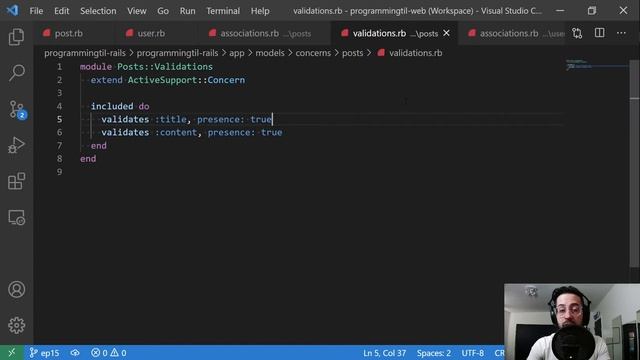The width and height of the screenshot is (640, 360).
Task: Restore down the VS Code window
Action: coord(592,11)
